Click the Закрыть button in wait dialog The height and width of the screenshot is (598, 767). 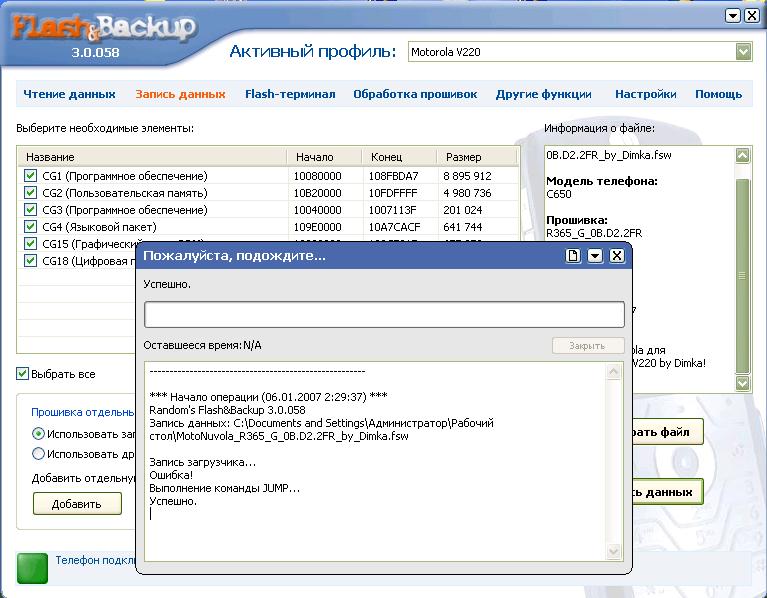[x=588, y=346]
